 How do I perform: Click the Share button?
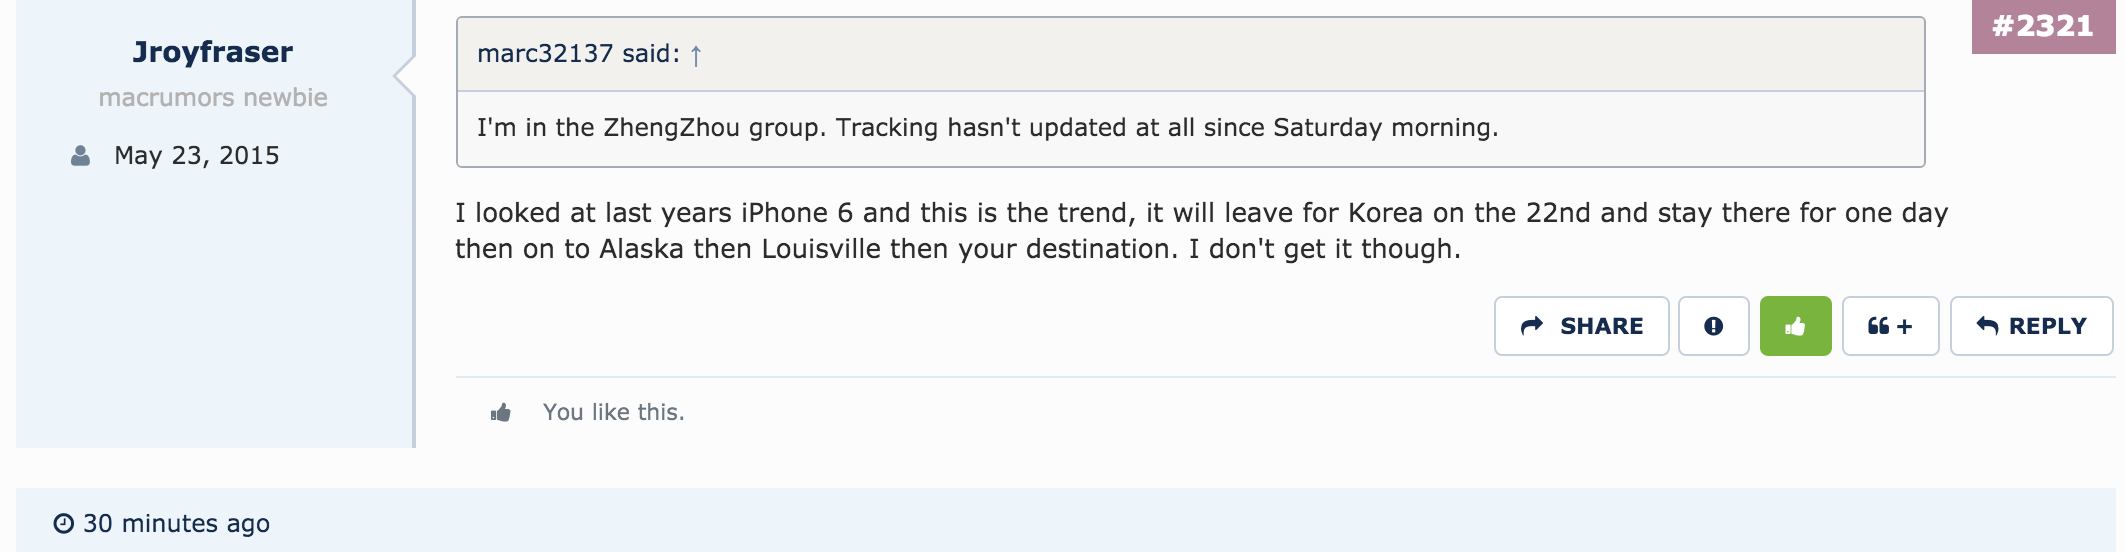click(1581, 326)
